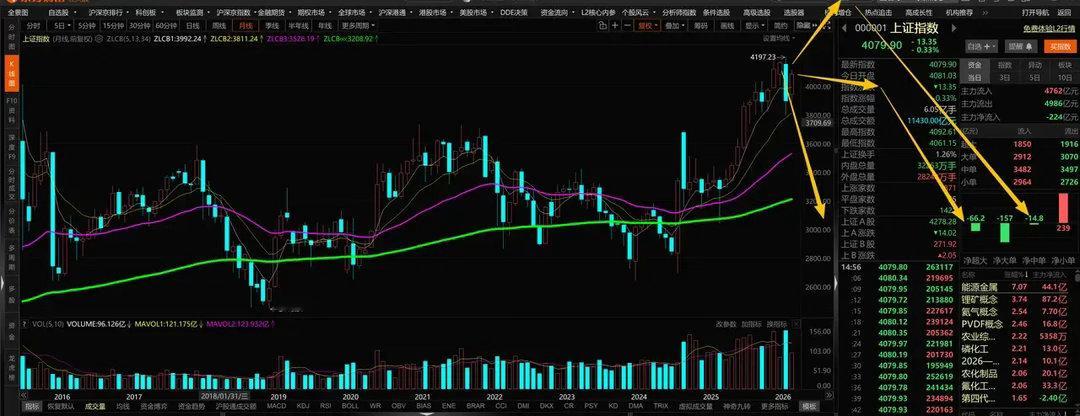1080x416 pixels.
Task: Select the 分时图 sidebar item
Action: tap(11, 39)
